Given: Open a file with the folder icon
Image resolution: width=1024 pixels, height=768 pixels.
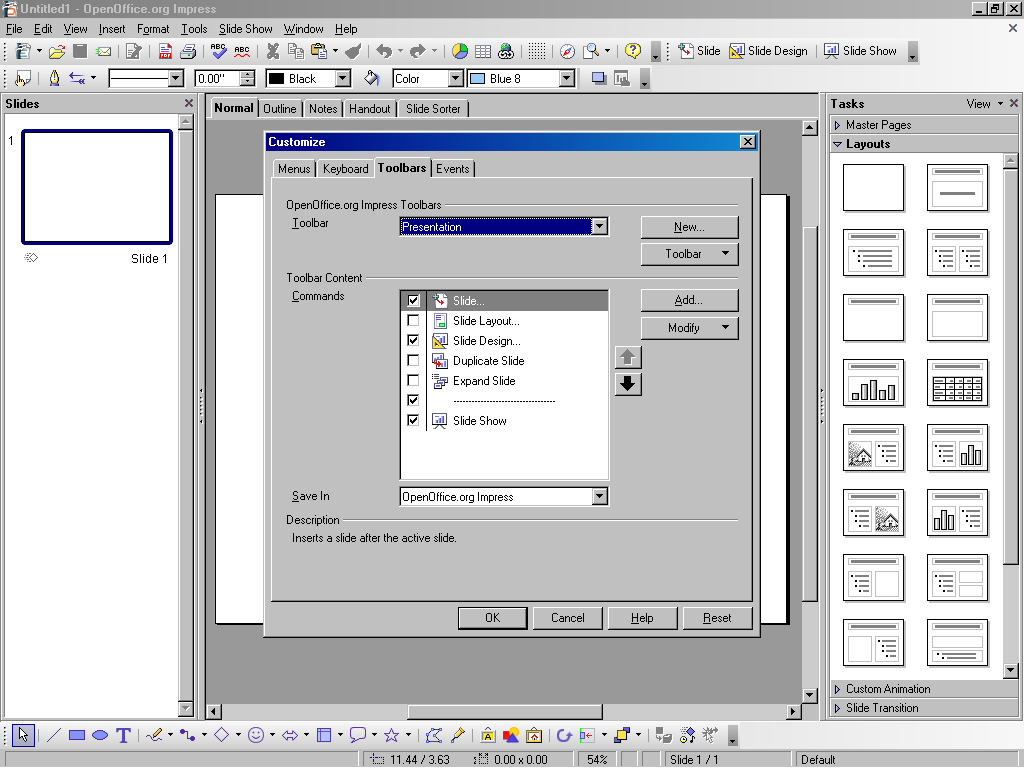Looking at the screenshot, I should tap(57, 51).
